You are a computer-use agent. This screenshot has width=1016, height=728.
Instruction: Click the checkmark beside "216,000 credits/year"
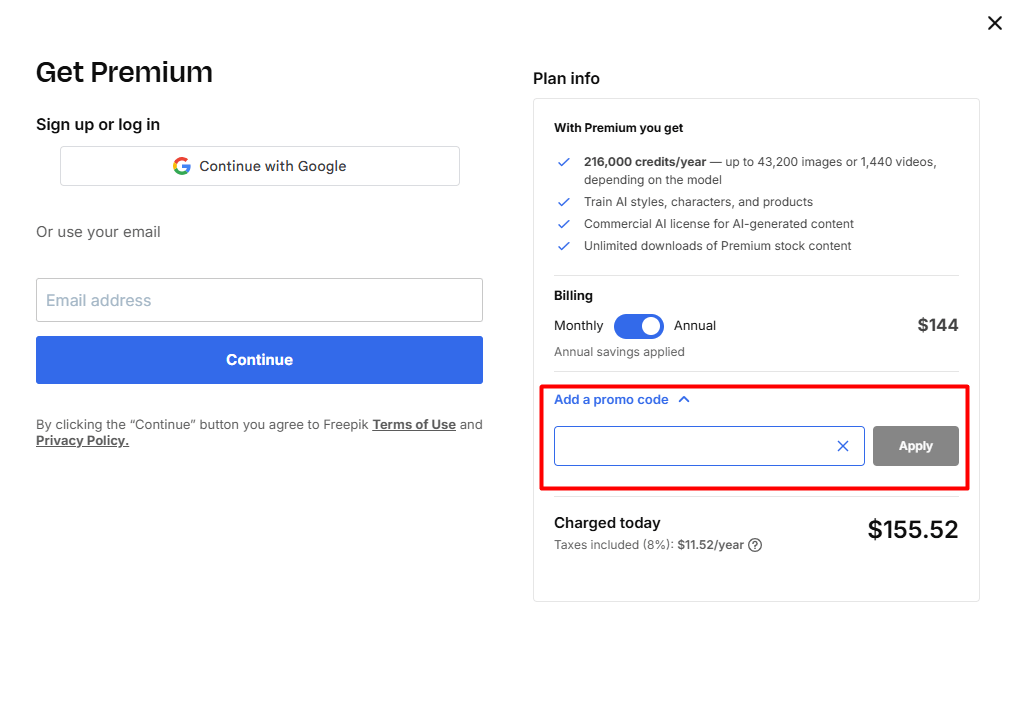(562, 161)
